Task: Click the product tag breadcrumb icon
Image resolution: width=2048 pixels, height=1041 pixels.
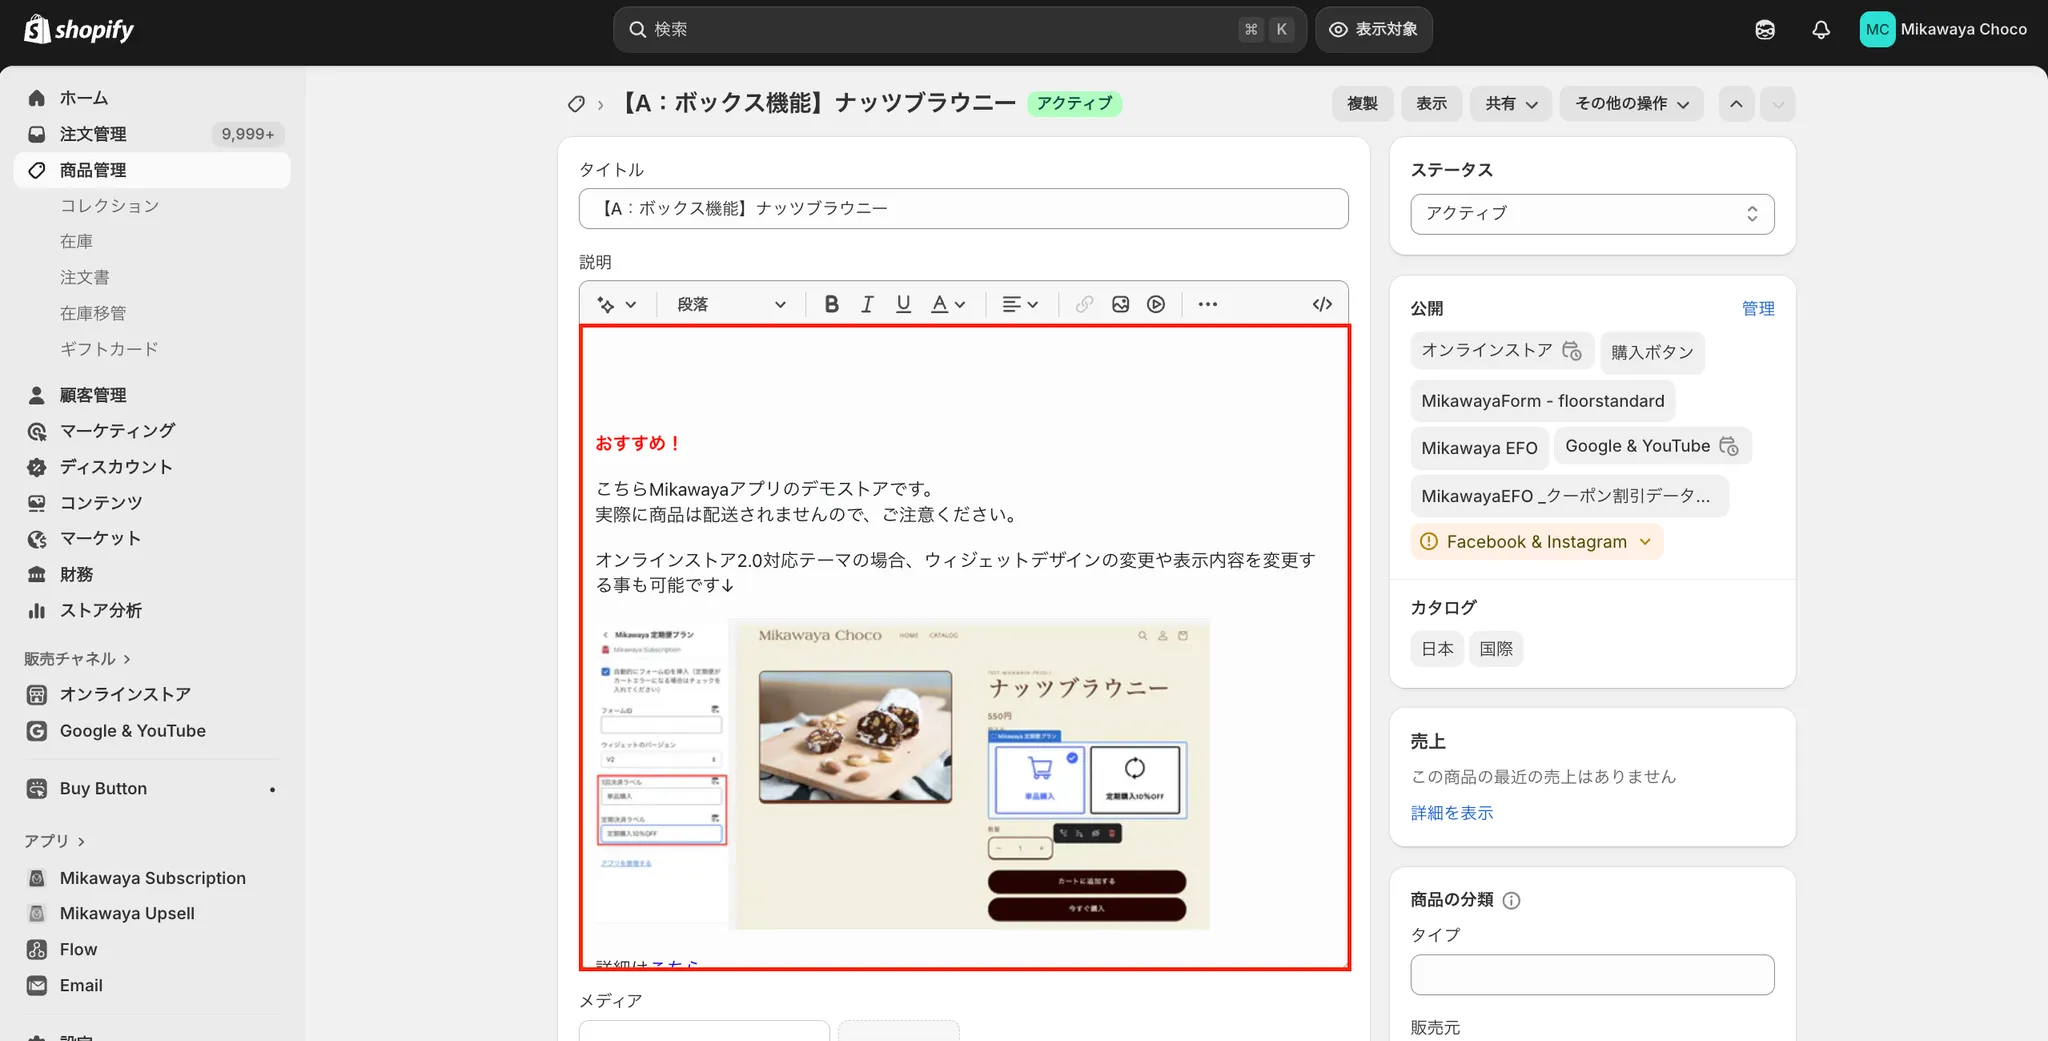Action: click(x=576, y=104)
